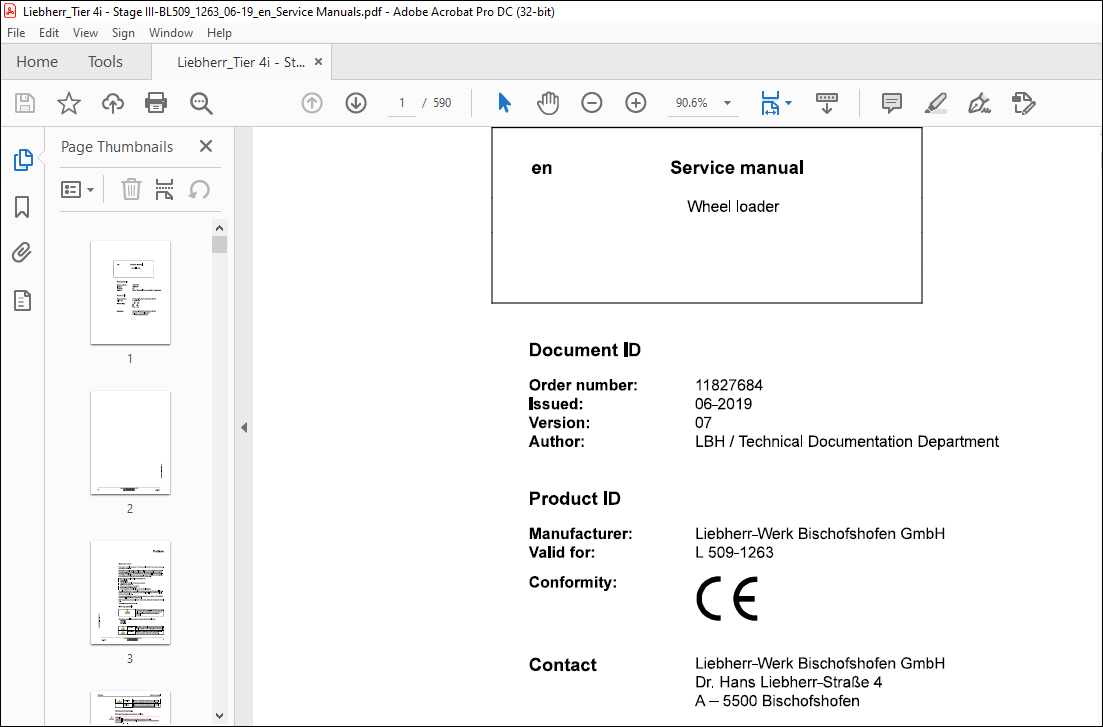Viewport: 1103px width, 727px height.
Task: Open the View menu
Action: pyautogui.click(x=85, y=33)
